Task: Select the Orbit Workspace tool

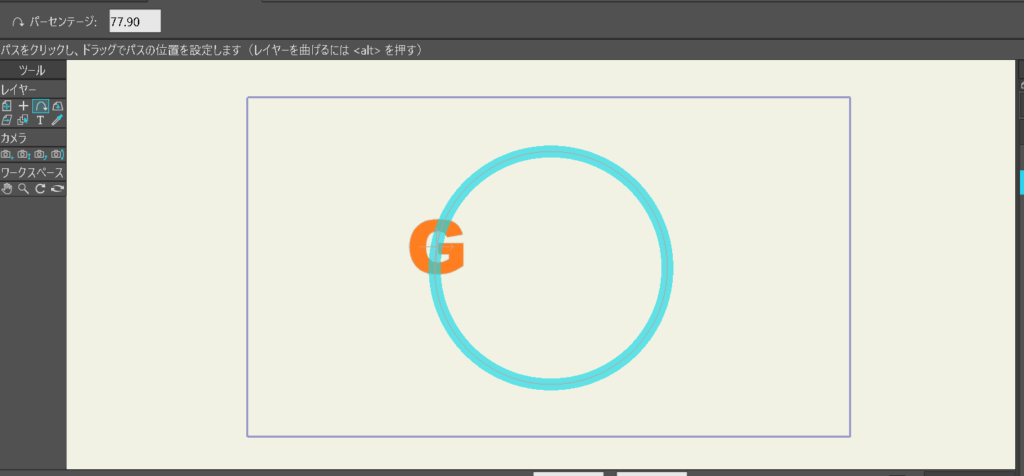Action: click(57, 188)
